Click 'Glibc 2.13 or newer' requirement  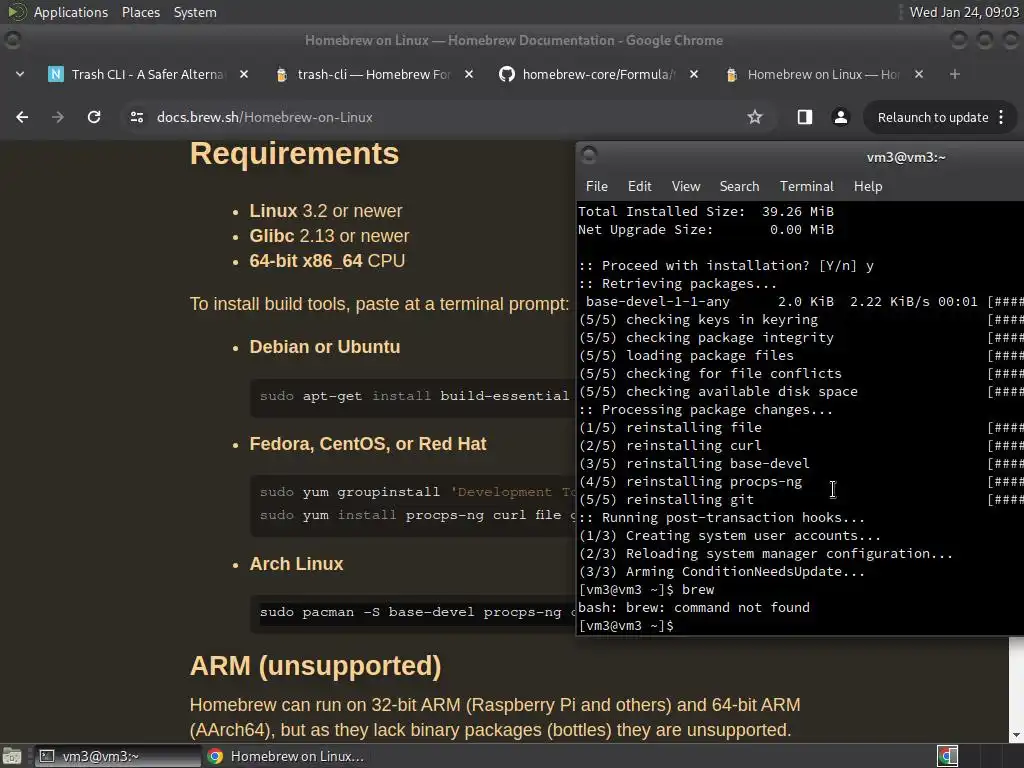pyautogui.click(x=329, y=236)
